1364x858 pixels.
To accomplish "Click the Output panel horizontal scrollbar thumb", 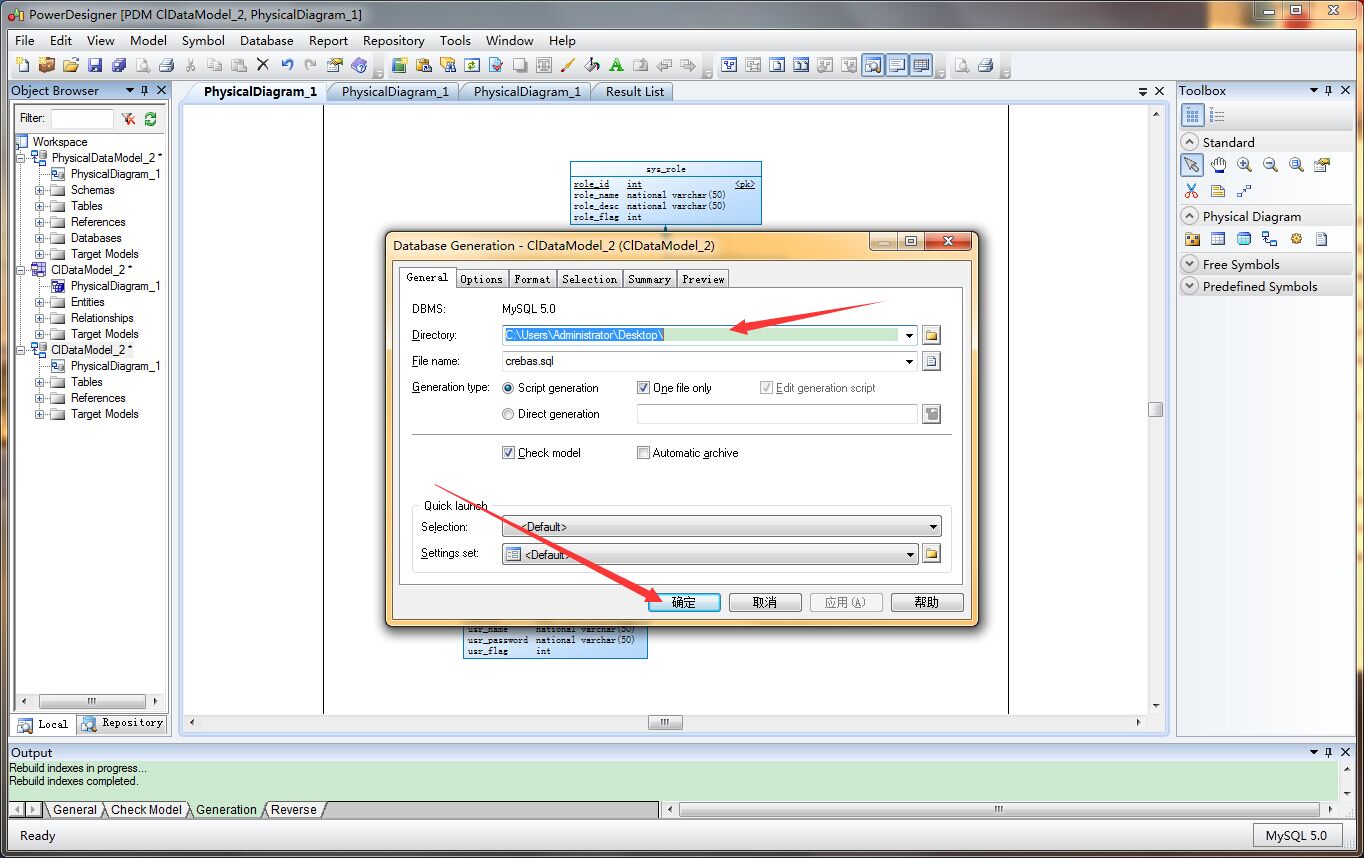I will [x=997, y=809].
